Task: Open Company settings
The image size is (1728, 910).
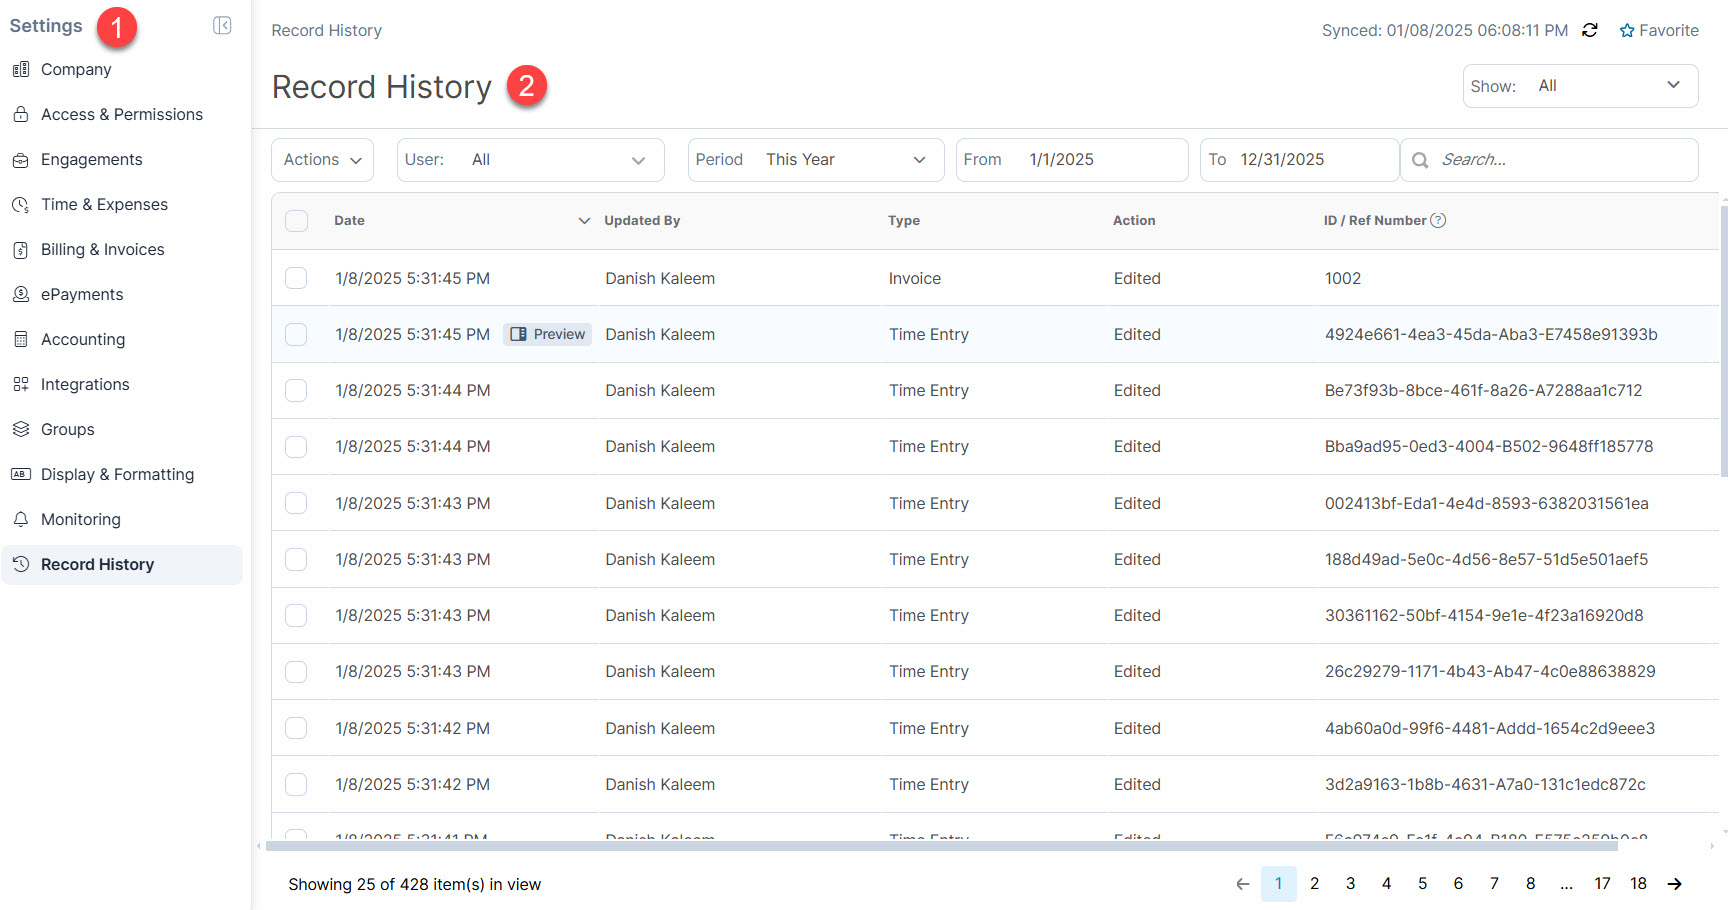Action: coord(76,69)
